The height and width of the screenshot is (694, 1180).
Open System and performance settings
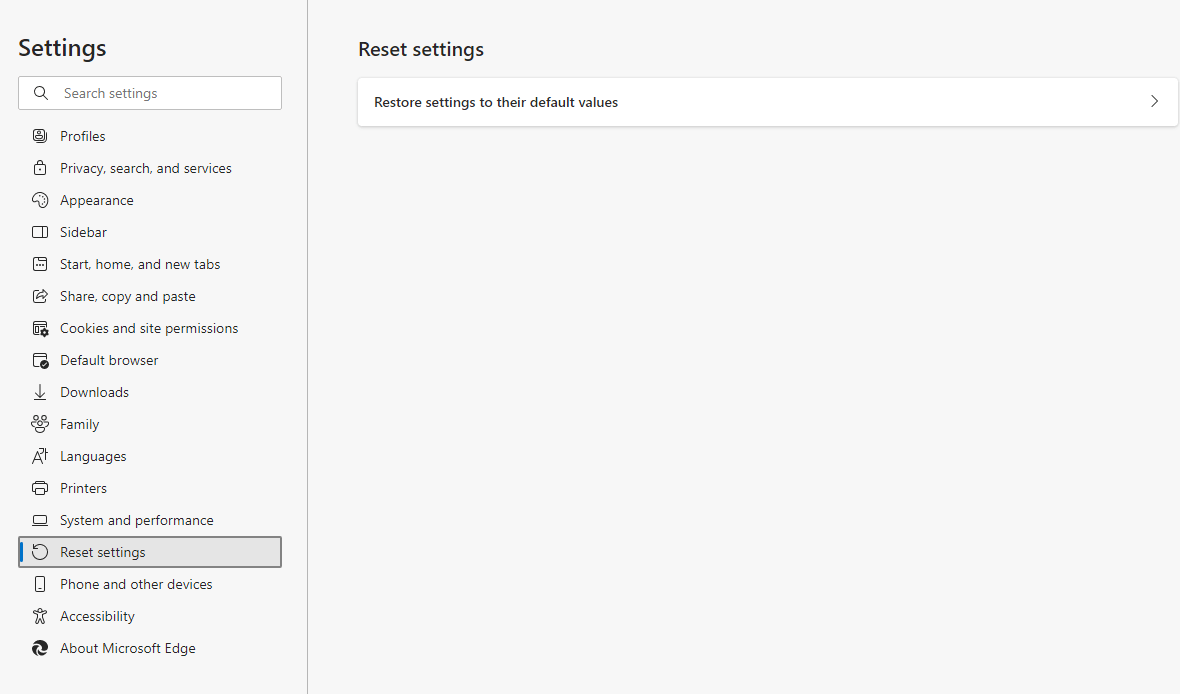coord(150,520)
